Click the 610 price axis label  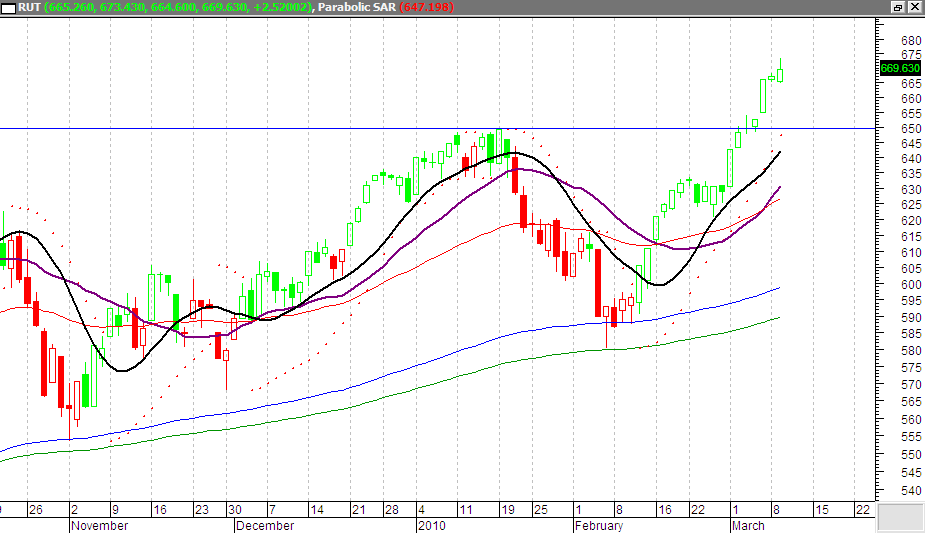911,252
